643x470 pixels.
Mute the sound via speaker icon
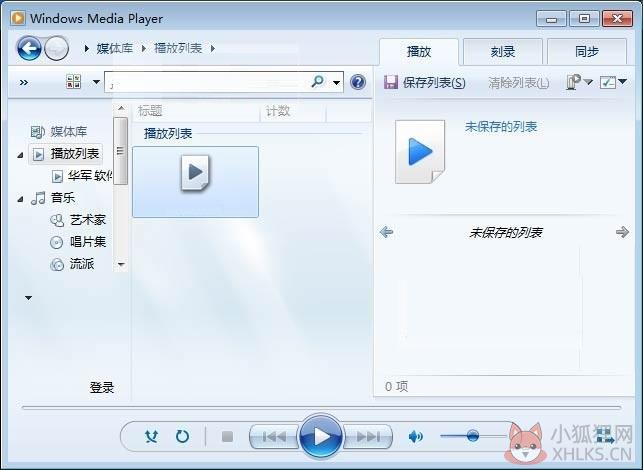pyautogui.click(x=415, y=436)
